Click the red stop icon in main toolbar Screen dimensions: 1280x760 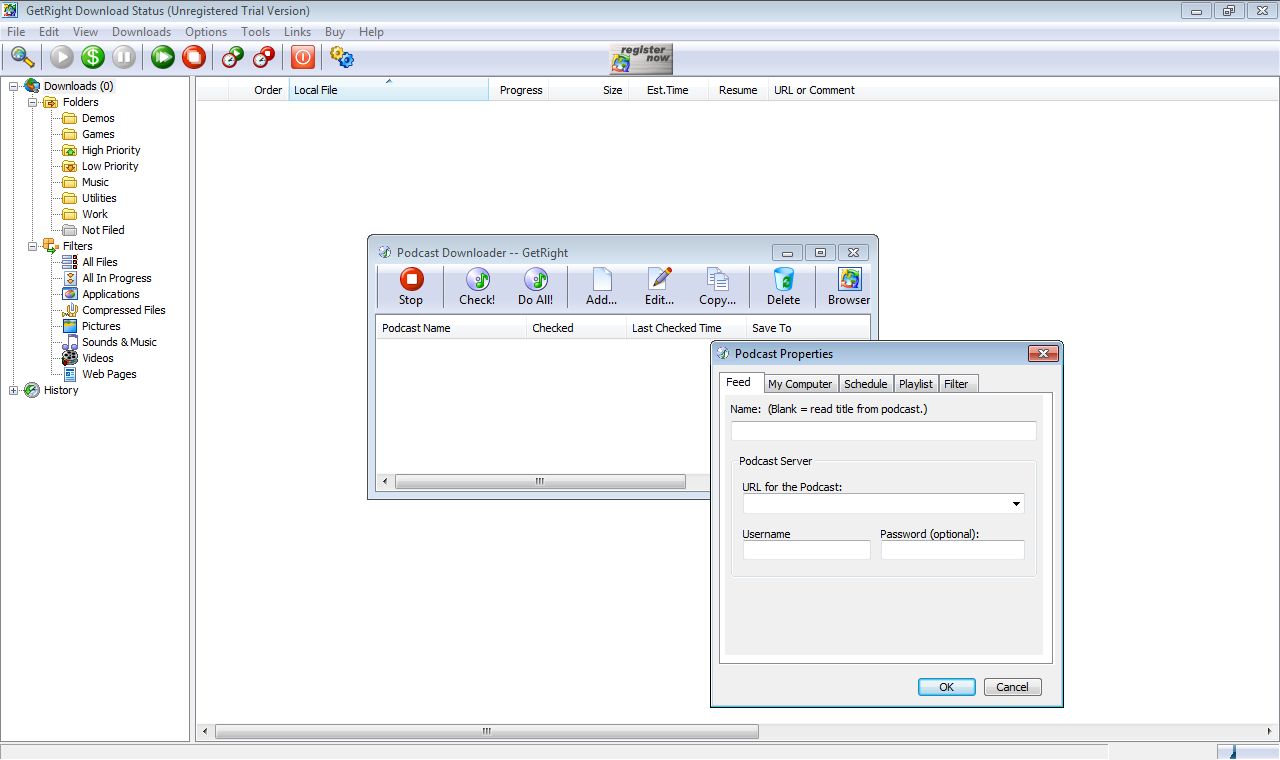[194, 57]
